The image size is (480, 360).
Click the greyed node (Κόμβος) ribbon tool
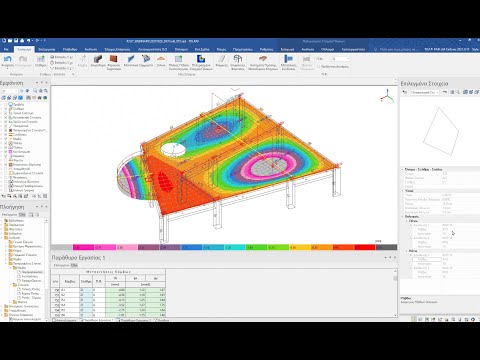coord(83,61)
